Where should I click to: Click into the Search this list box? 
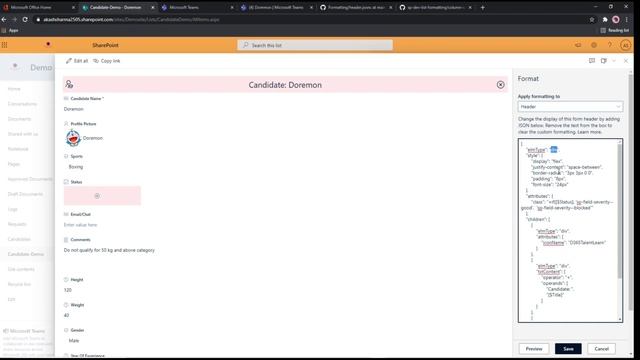click(x=315, y=45)
